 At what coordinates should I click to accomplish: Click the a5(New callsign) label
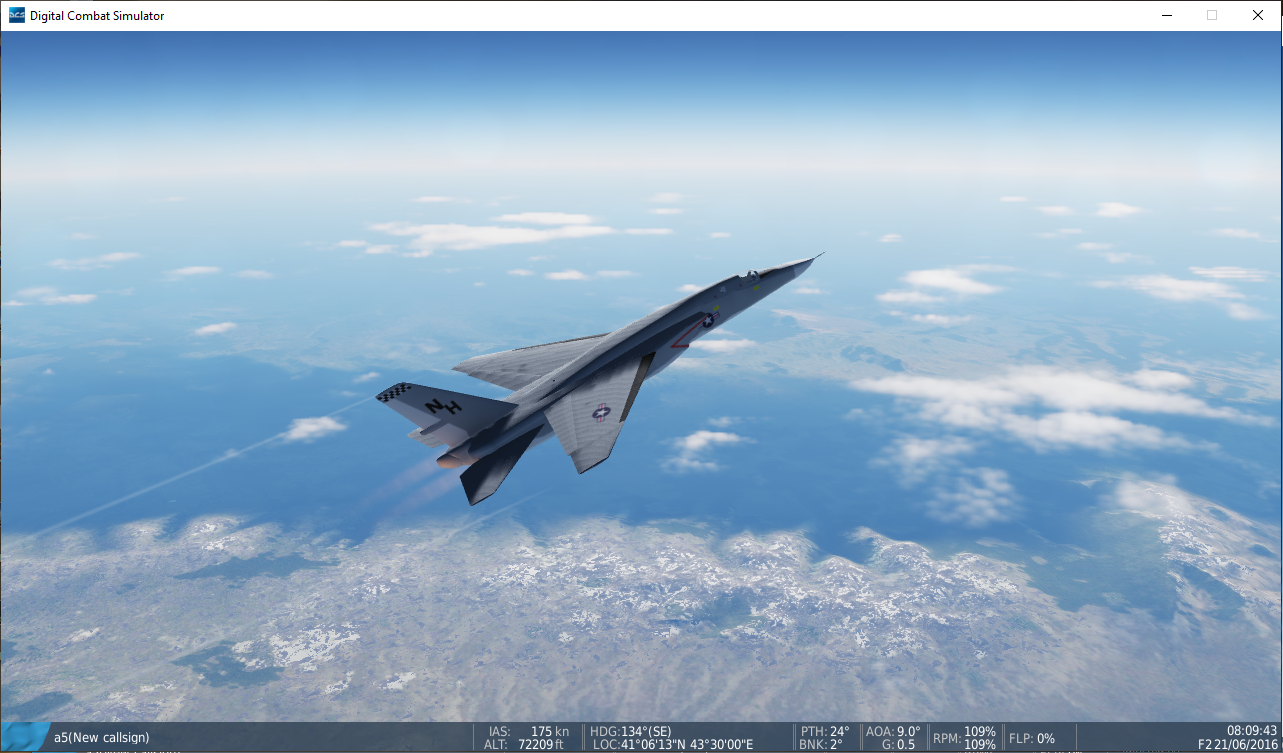(104, 737)
